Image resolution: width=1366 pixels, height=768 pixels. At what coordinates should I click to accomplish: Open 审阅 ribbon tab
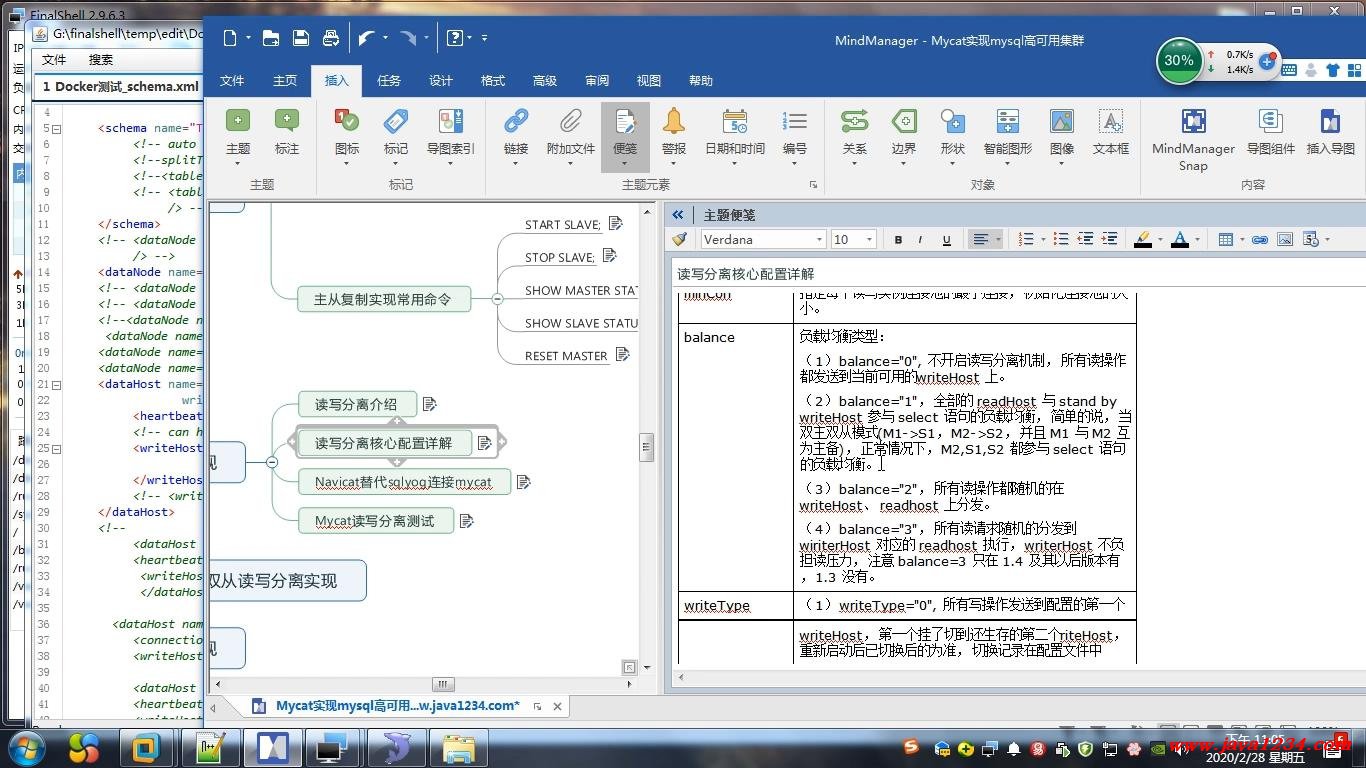pos(597,81)
